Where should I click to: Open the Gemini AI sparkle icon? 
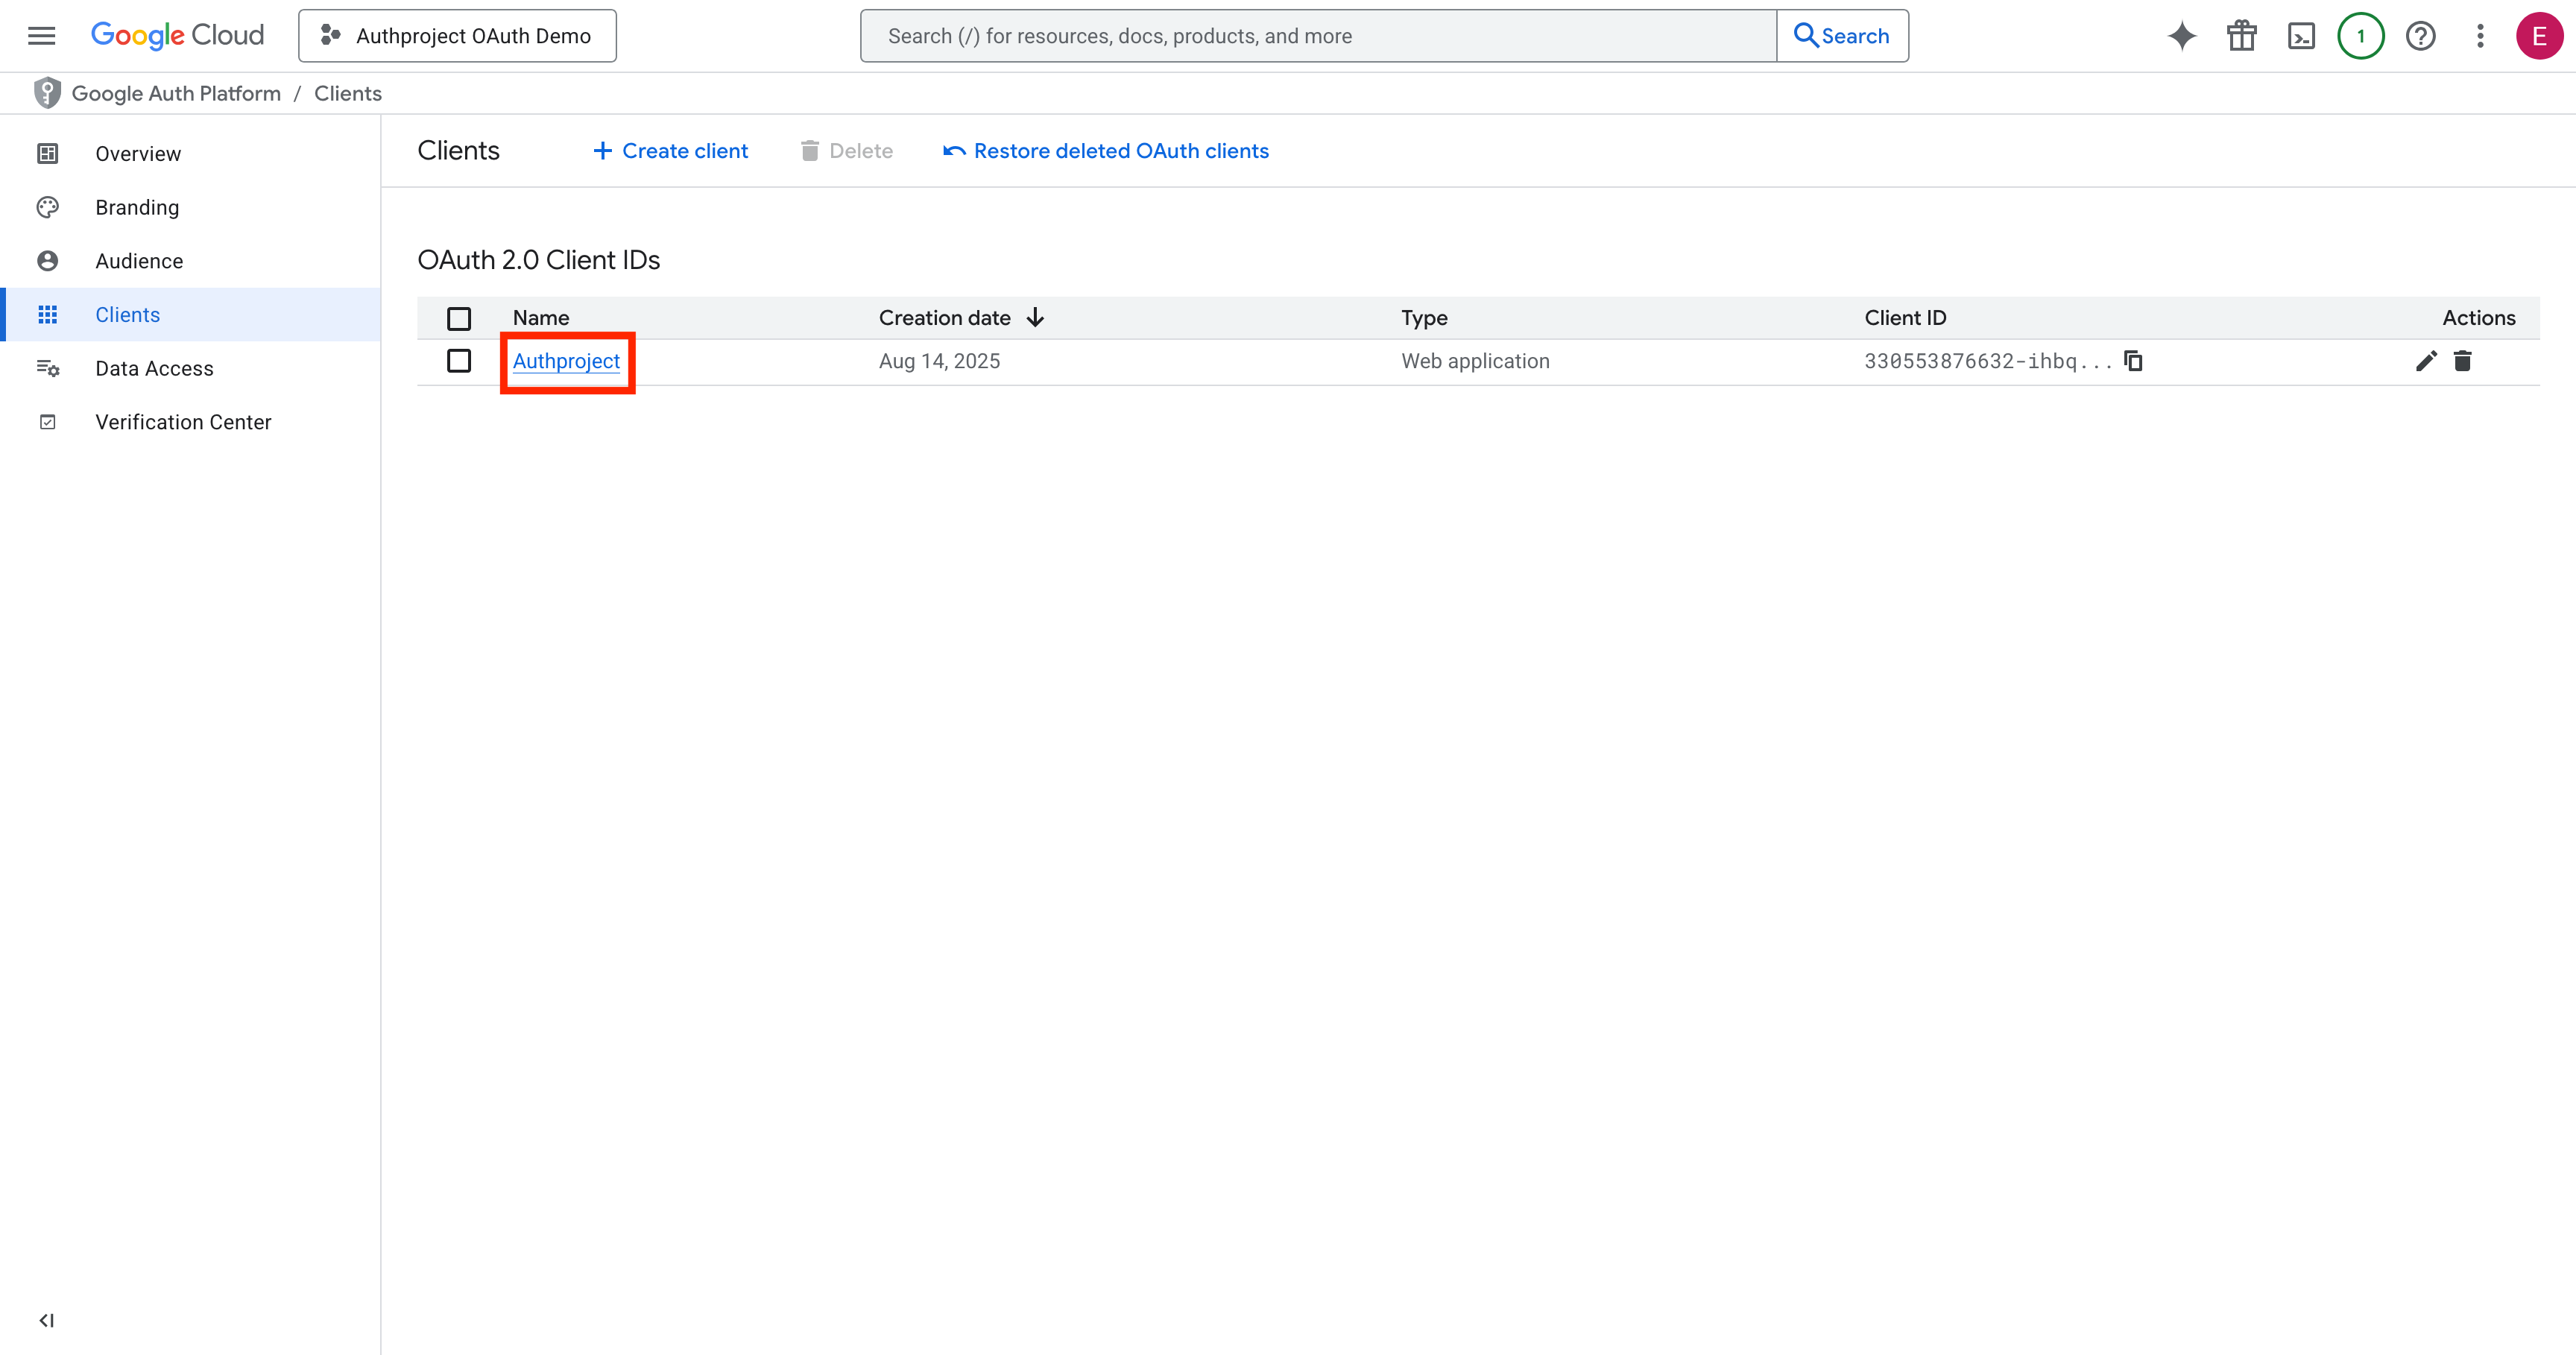2182,36
